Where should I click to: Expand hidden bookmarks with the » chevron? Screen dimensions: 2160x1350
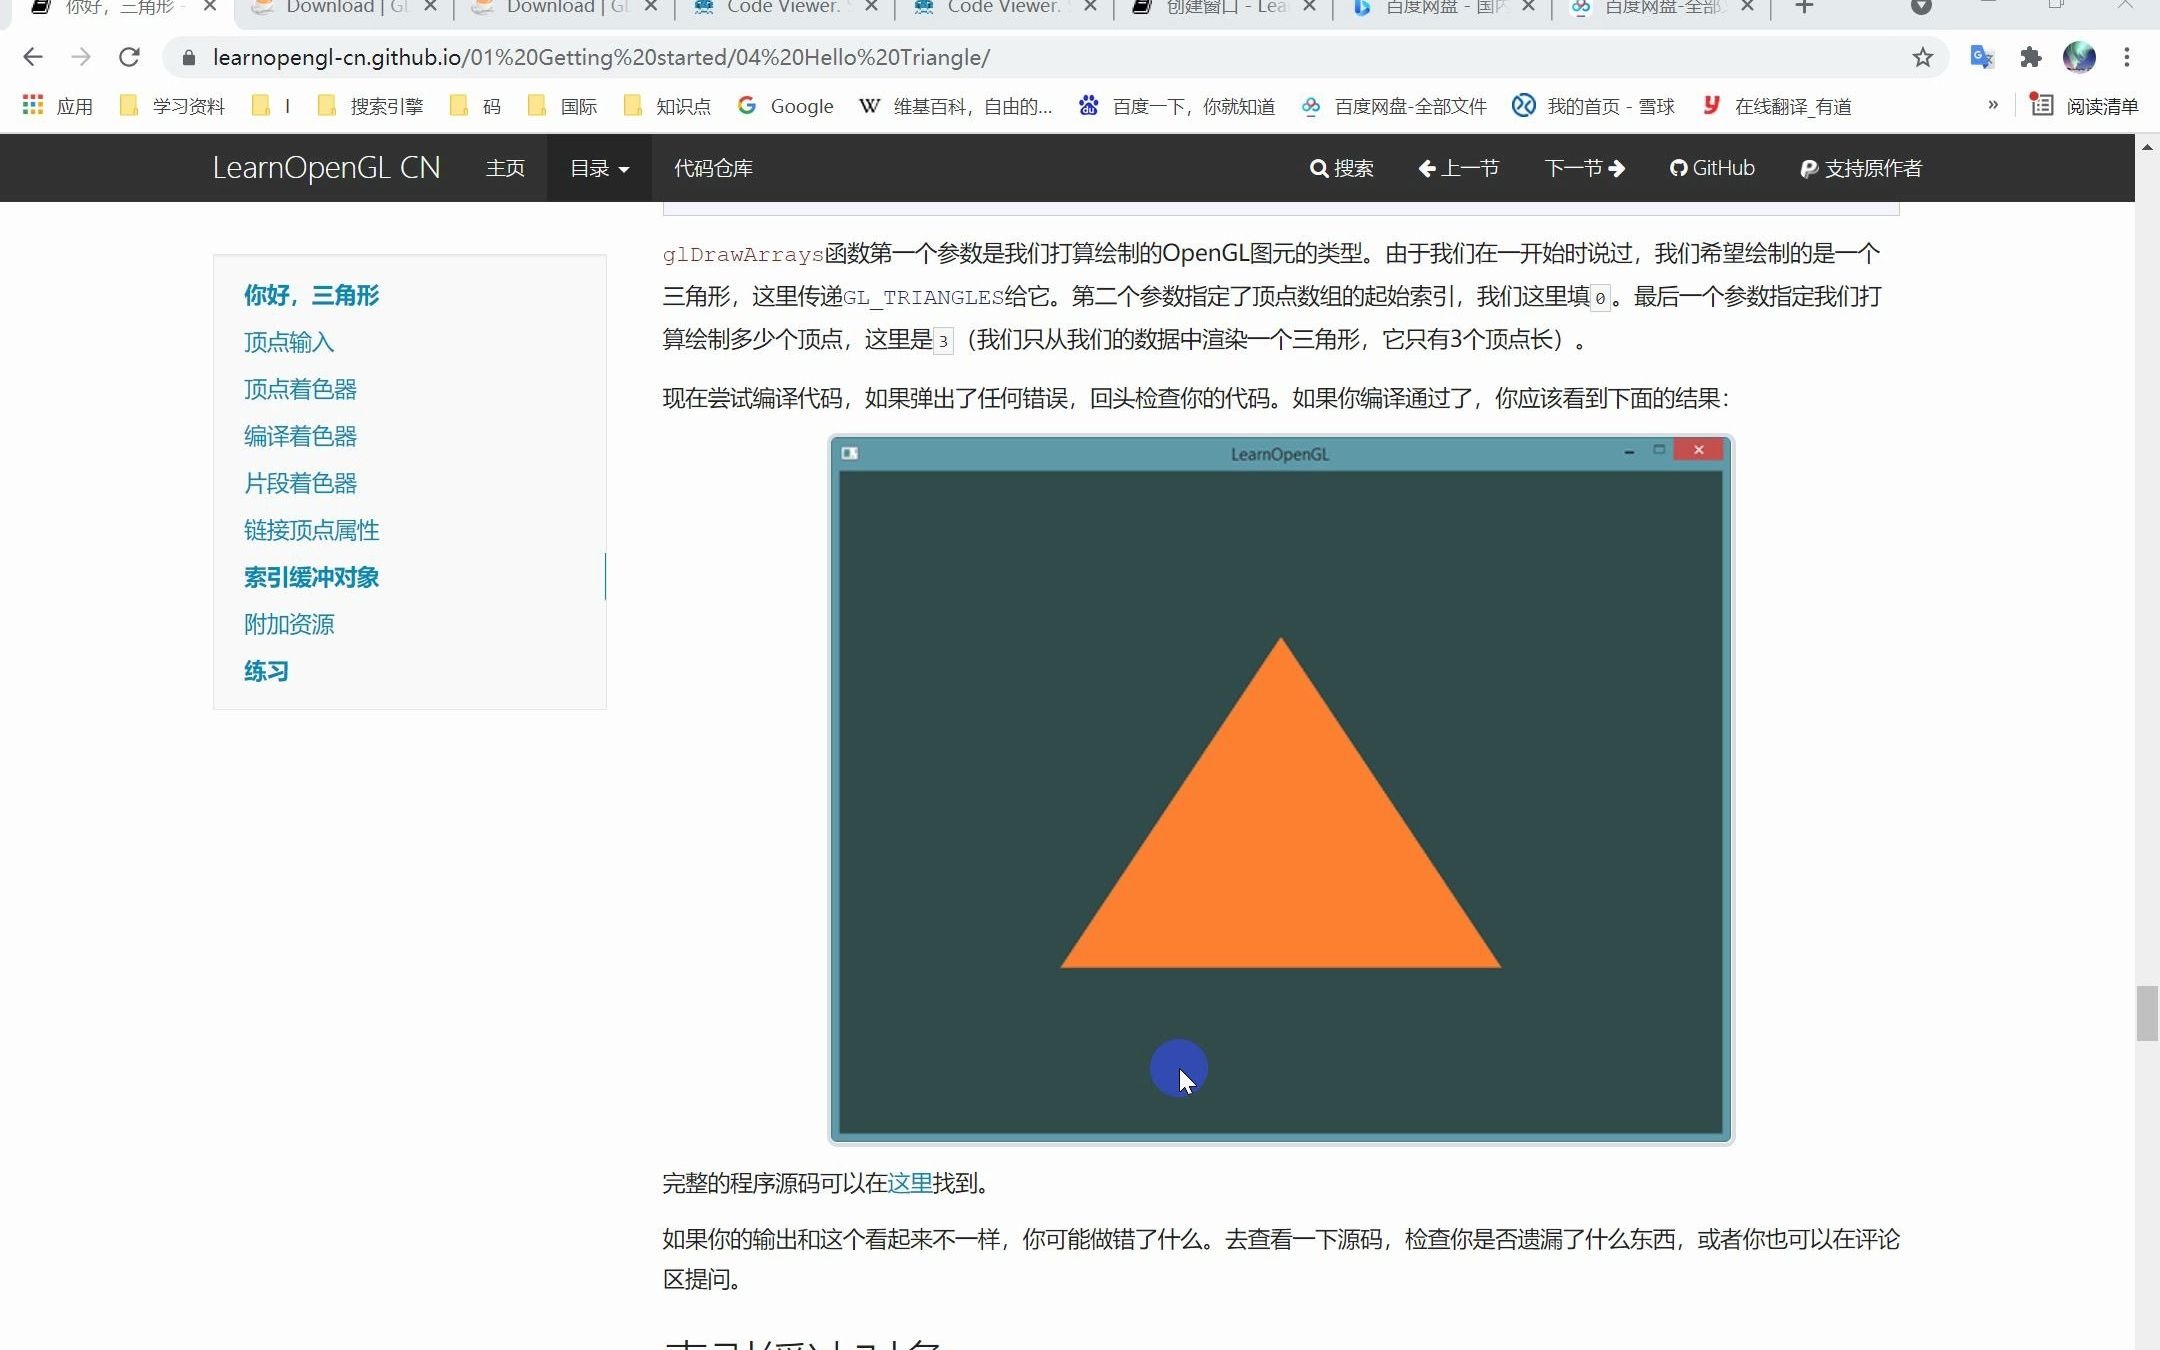1993,106
